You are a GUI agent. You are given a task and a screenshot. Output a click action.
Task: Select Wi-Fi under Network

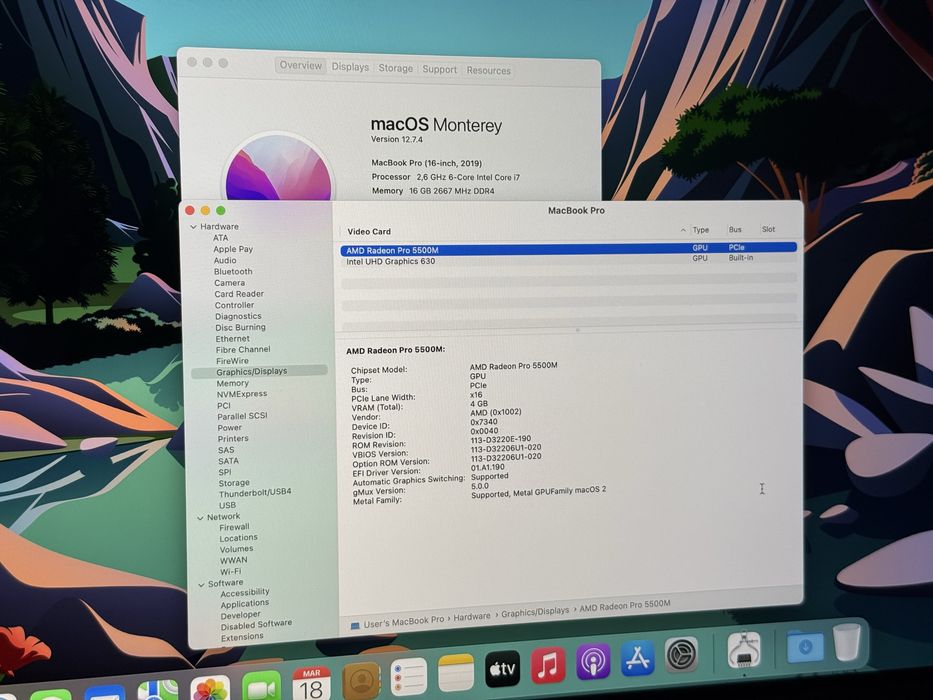click(x=231, y=571)
